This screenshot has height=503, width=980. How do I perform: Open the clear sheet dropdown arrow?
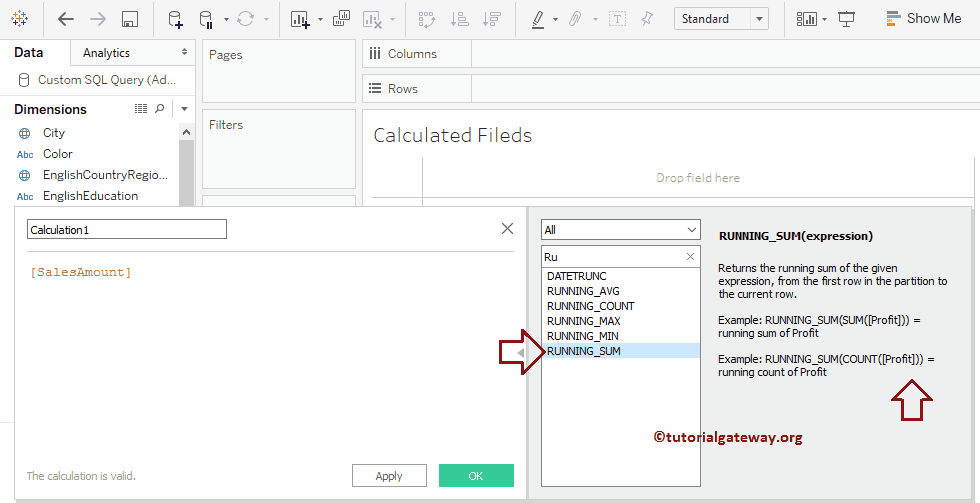coord(392,19)
